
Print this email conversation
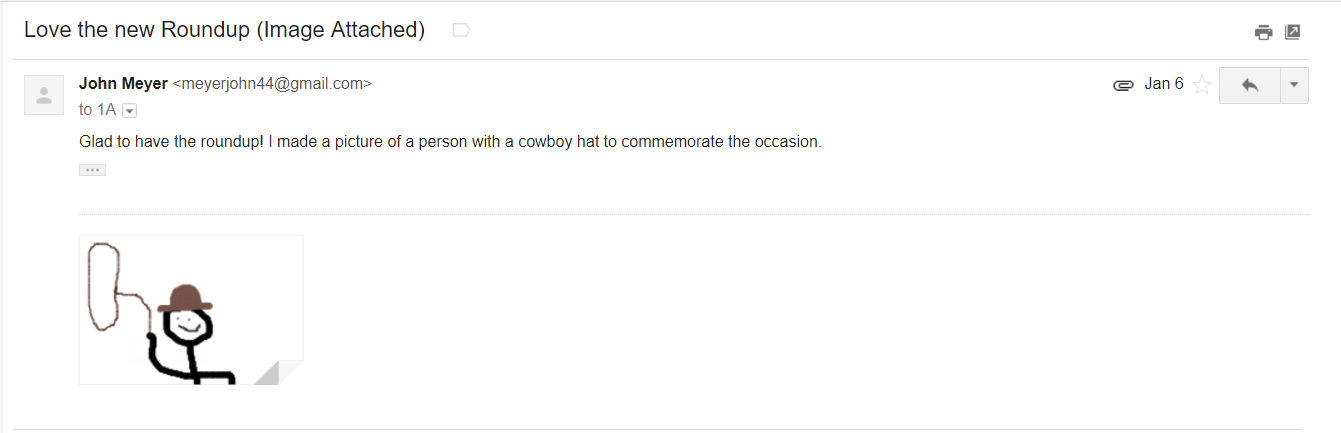click(1264, 32)
